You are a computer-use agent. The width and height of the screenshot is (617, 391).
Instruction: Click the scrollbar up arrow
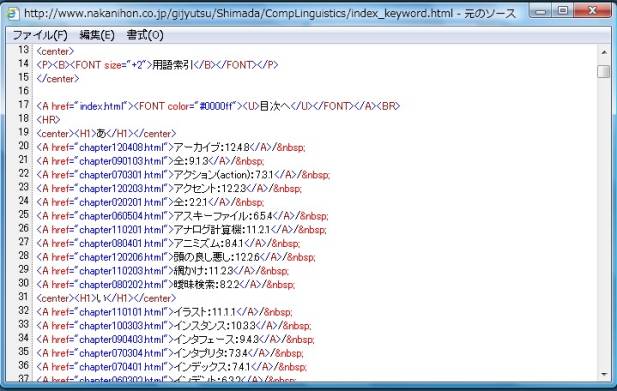[x=604, y=52]
